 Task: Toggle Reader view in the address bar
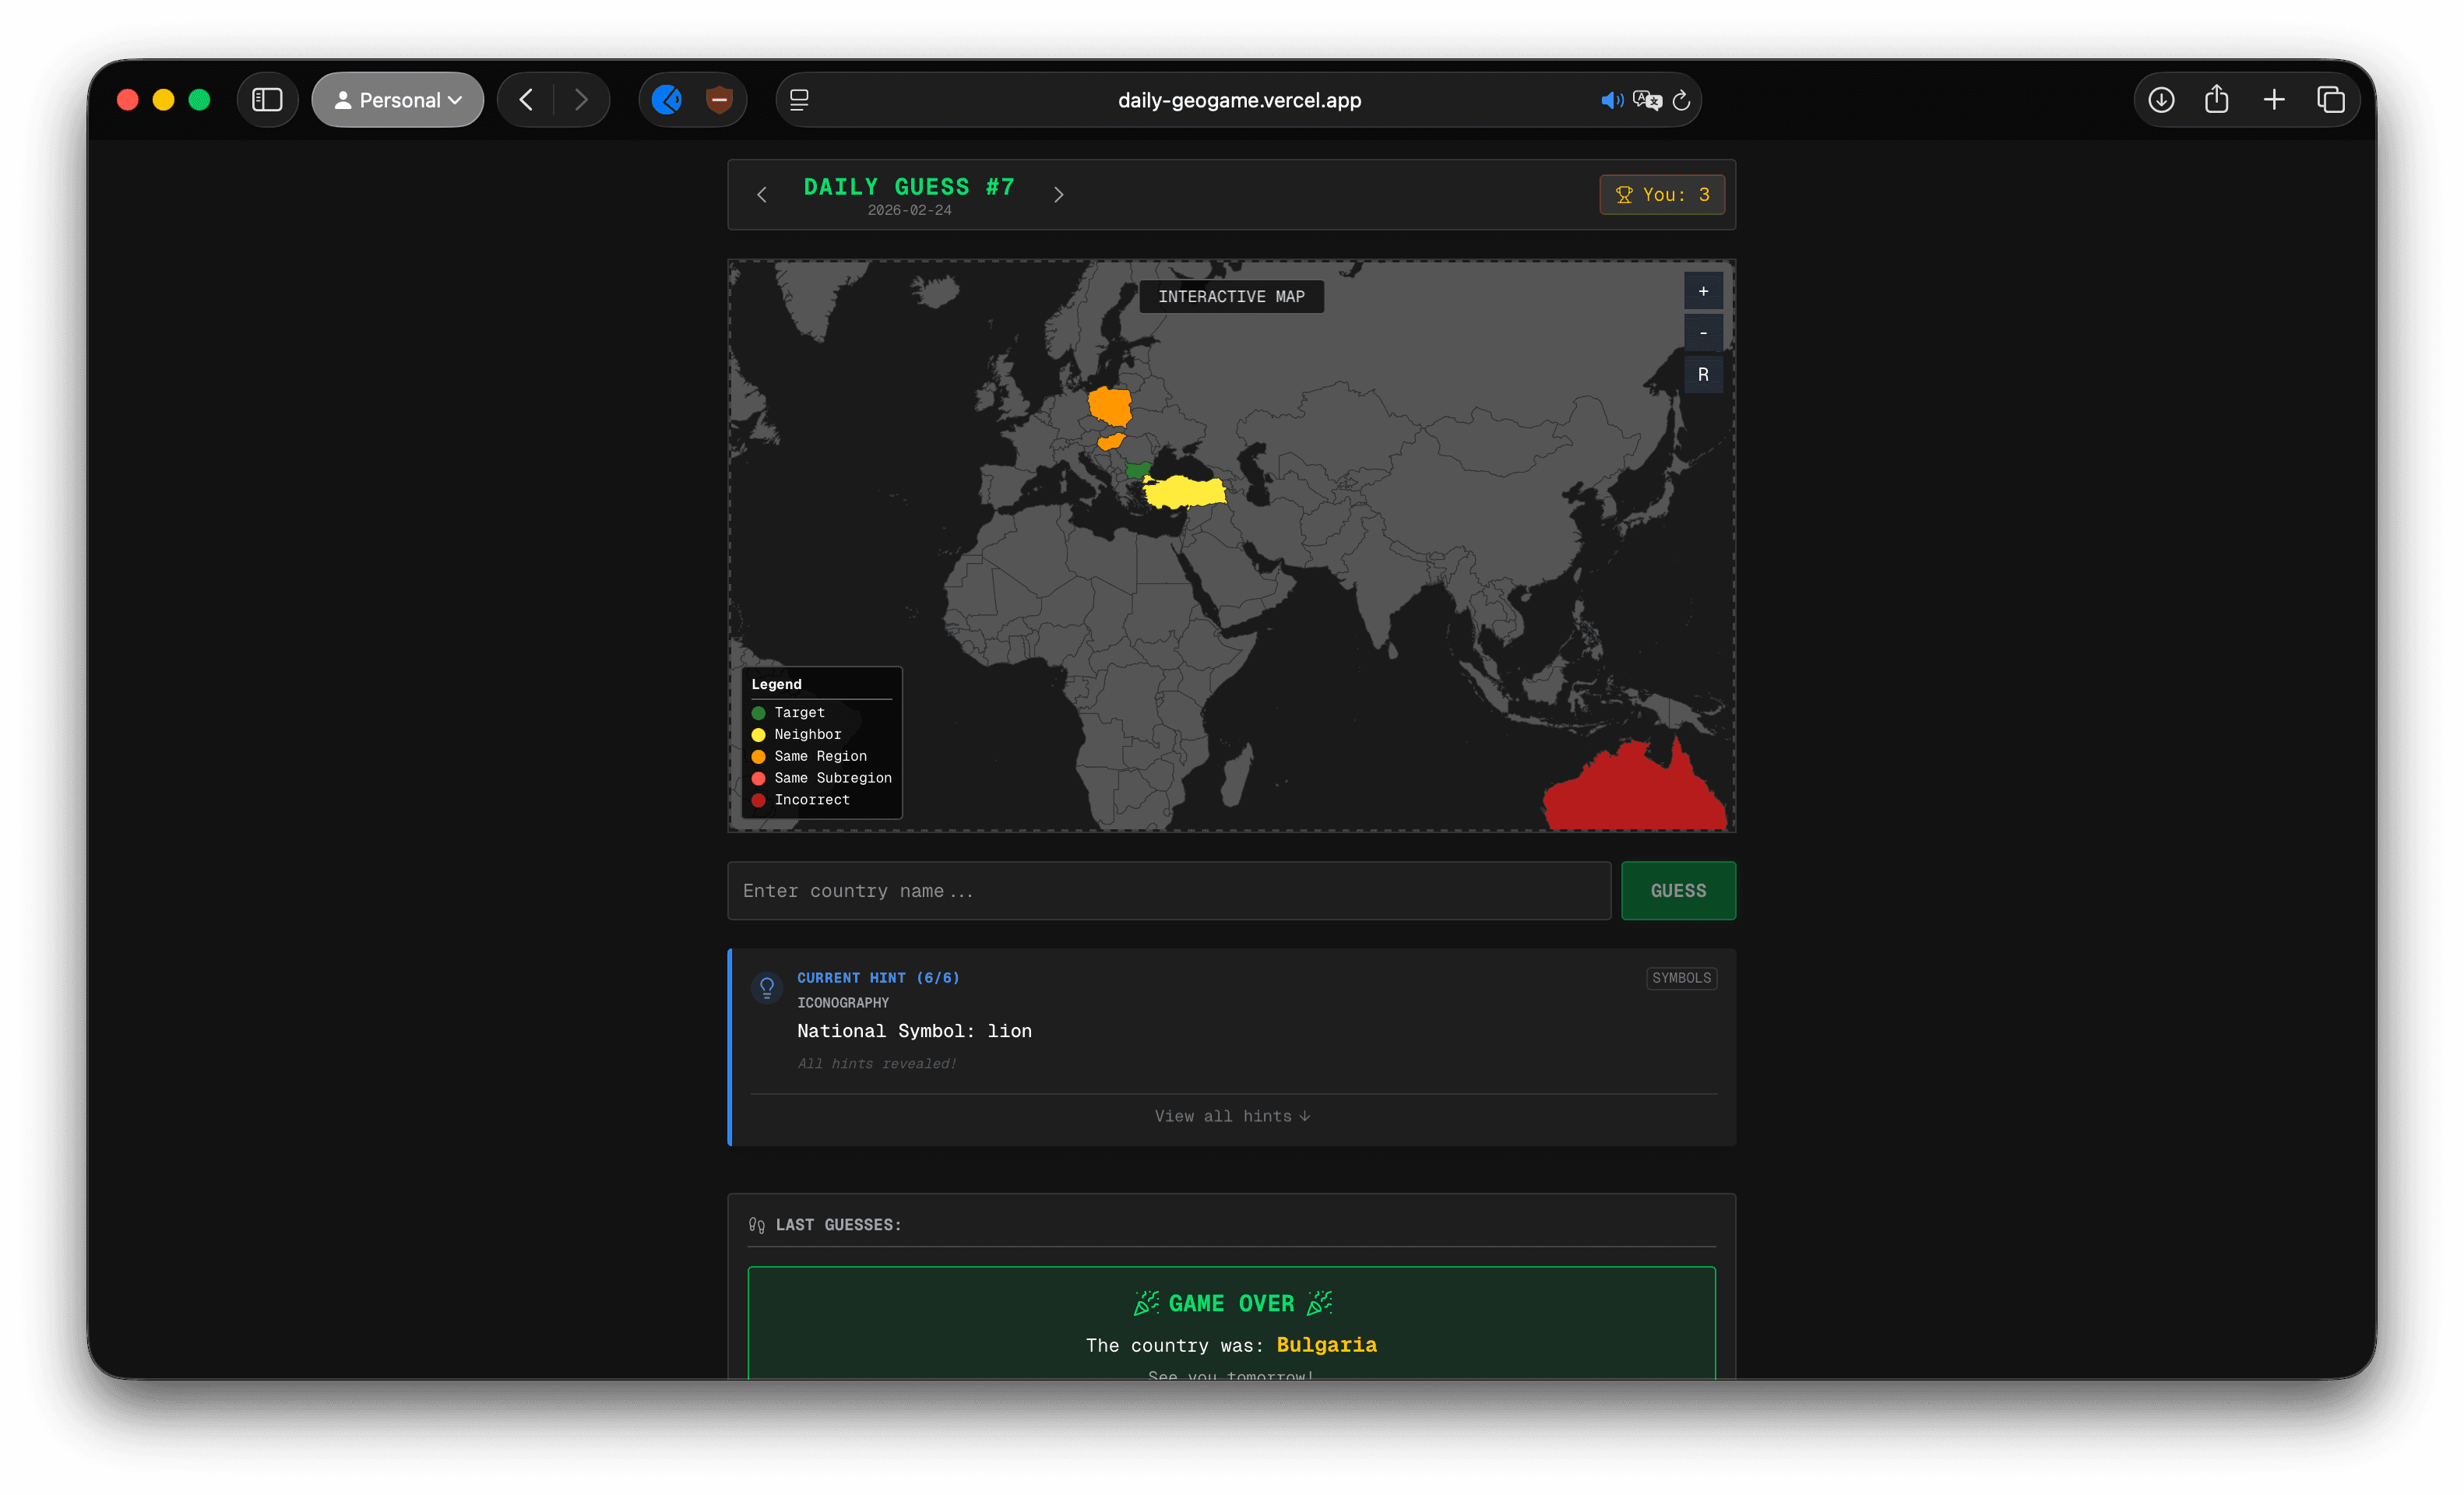tap(798, 99)
